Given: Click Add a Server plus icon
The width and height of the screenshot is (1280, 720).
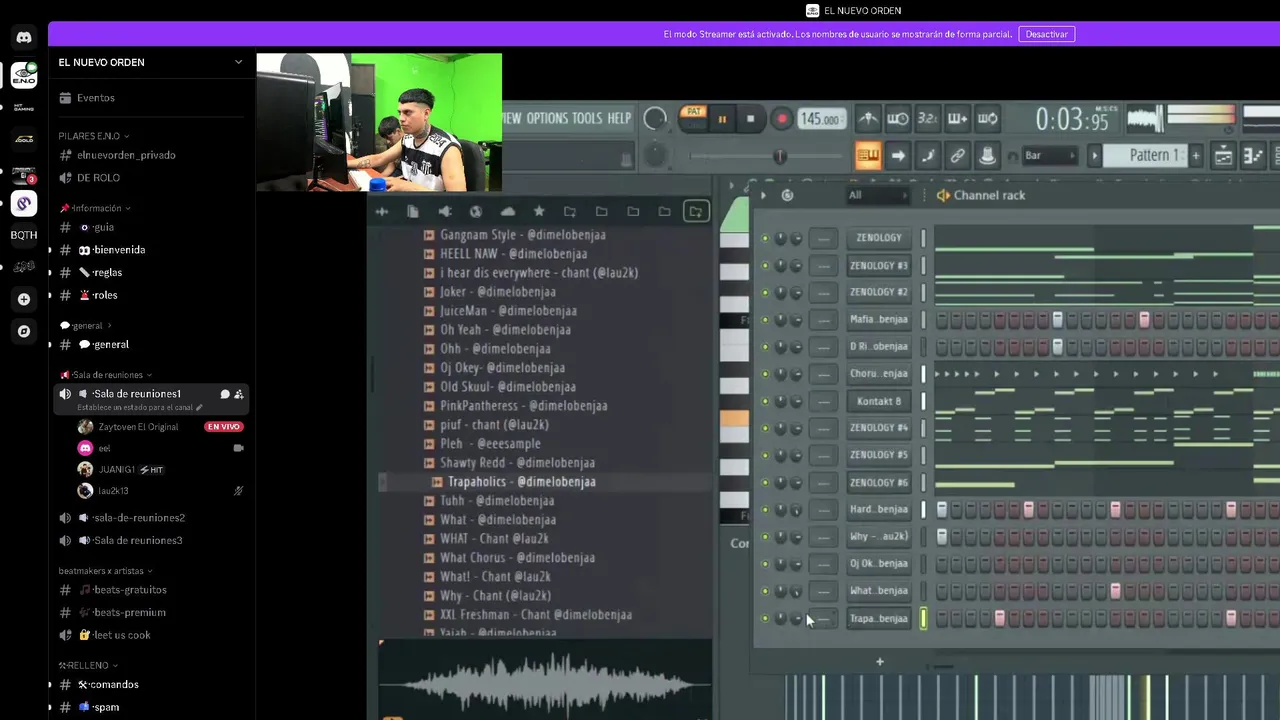Looking at the screenshot, I should point(24,299).
